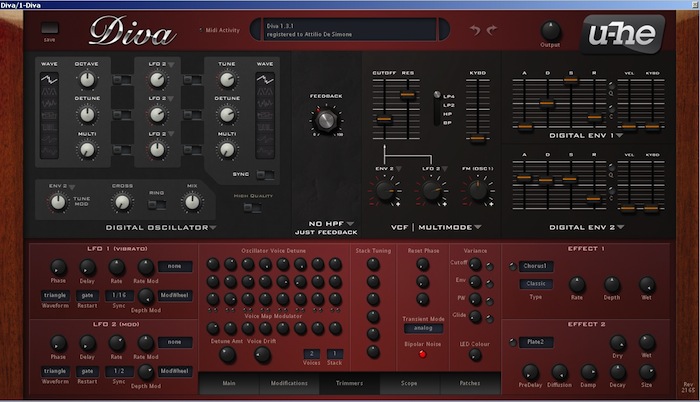Image resolution: width=700 pixels, height=402 pixels.
Task: Click the save button icon
Action: [x=50, y=29]
